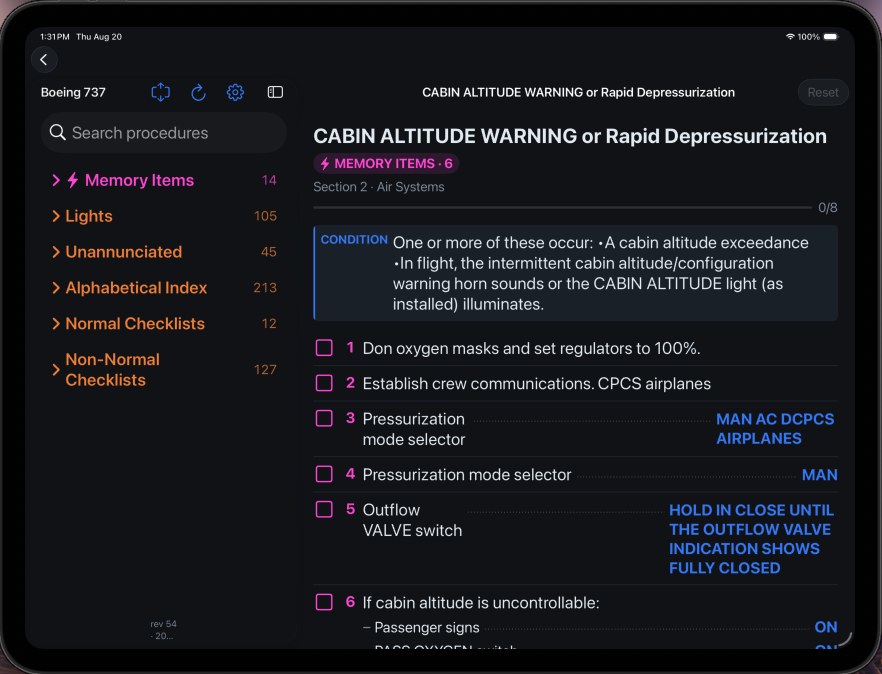Tap the Memory Items lightning bolt icon
The height and width of the screenshot is (674, 882).
coord(73,180)
